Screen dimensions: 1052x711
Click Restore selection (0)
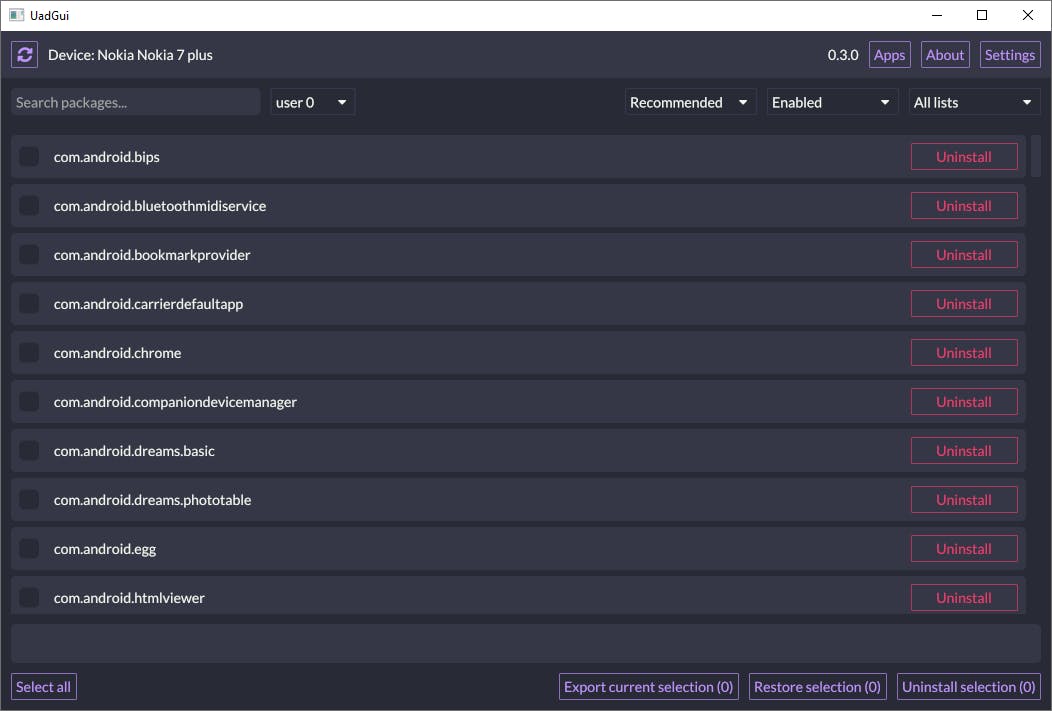[817, 687]
